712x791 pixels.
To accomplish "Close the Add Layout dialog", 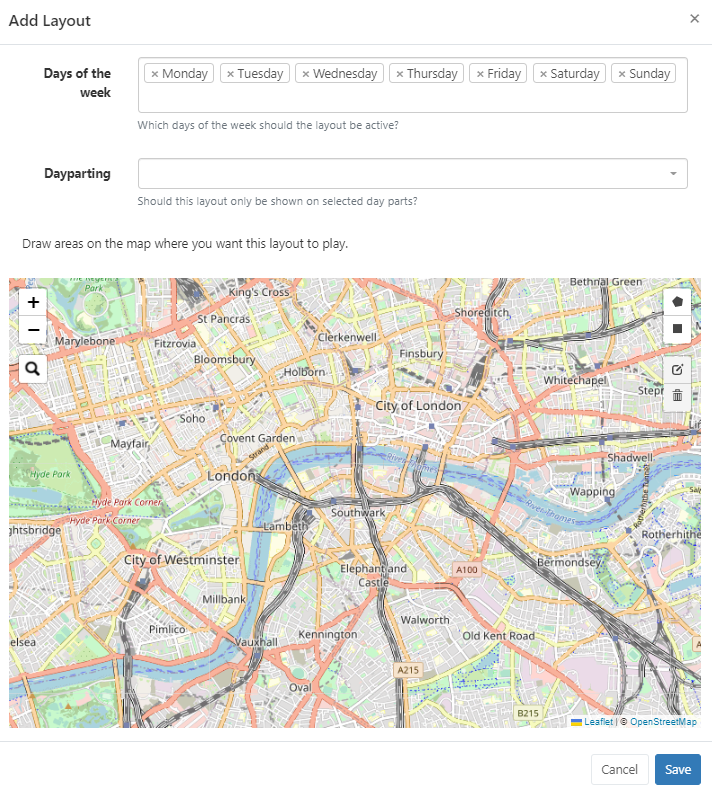I will coord(694,18).
